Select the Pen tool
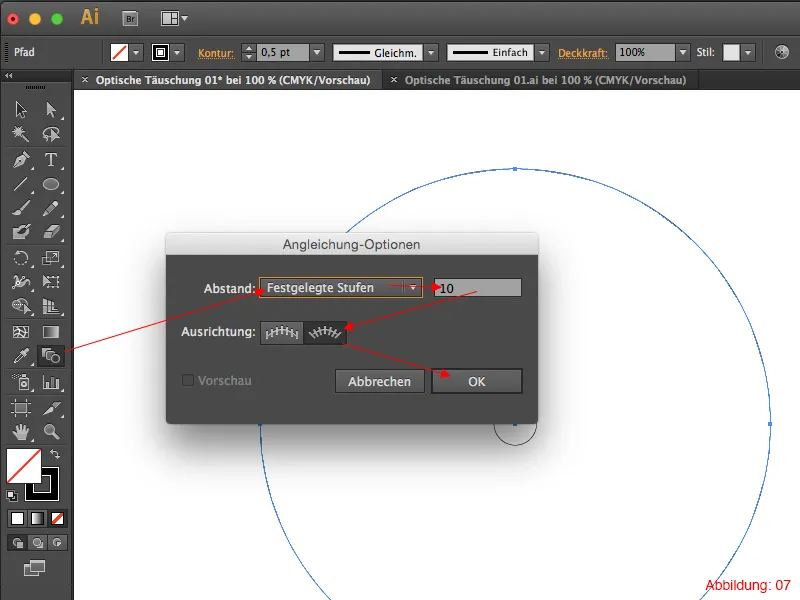The height and width of the screenshot is (600, 800). tap(21, 160)
